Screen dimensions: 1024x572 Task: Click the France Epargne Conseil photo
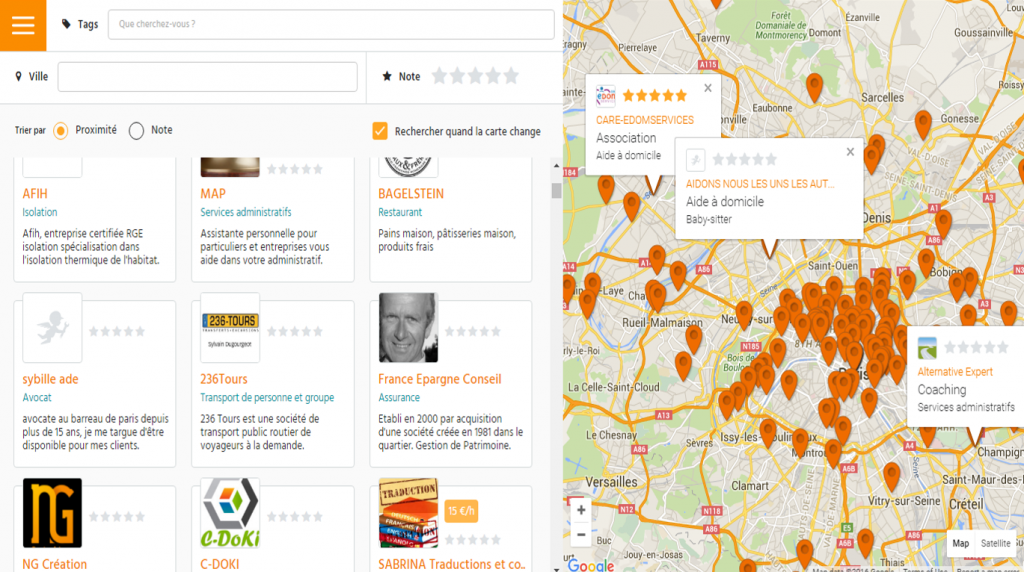click(408, 328)
